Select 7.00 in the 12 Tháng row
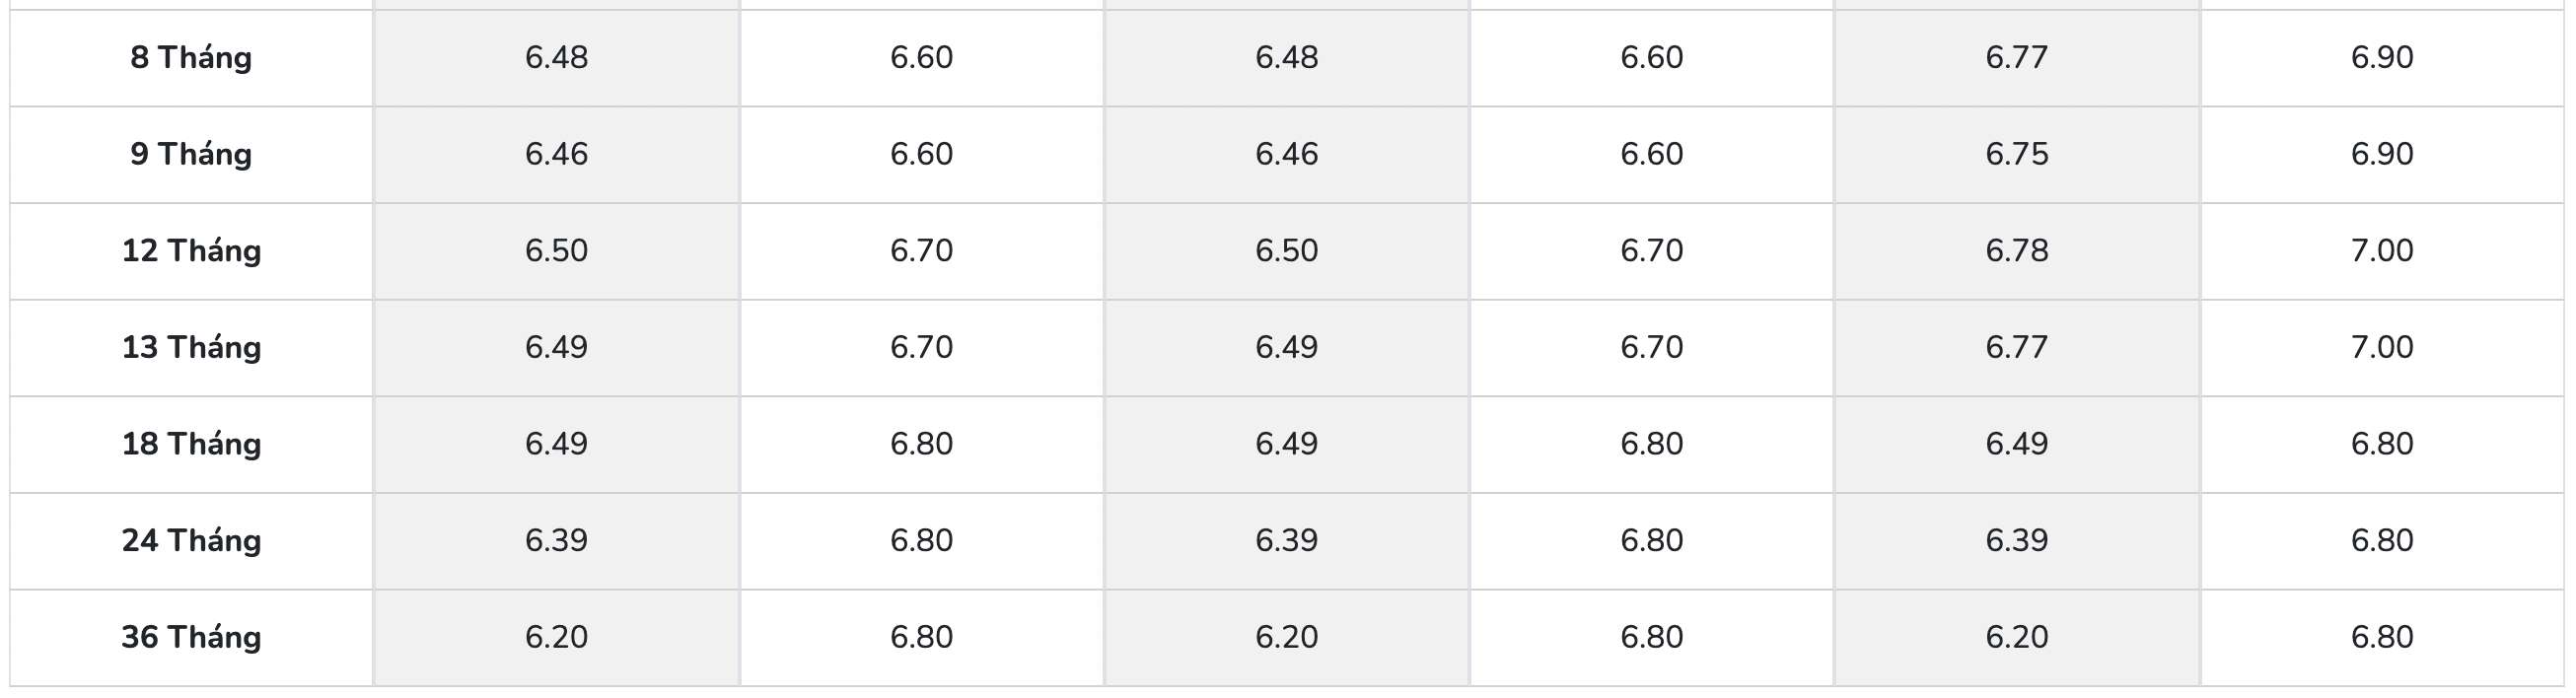The height and width of the screenshot is (698, 2576). (2381, 251)
